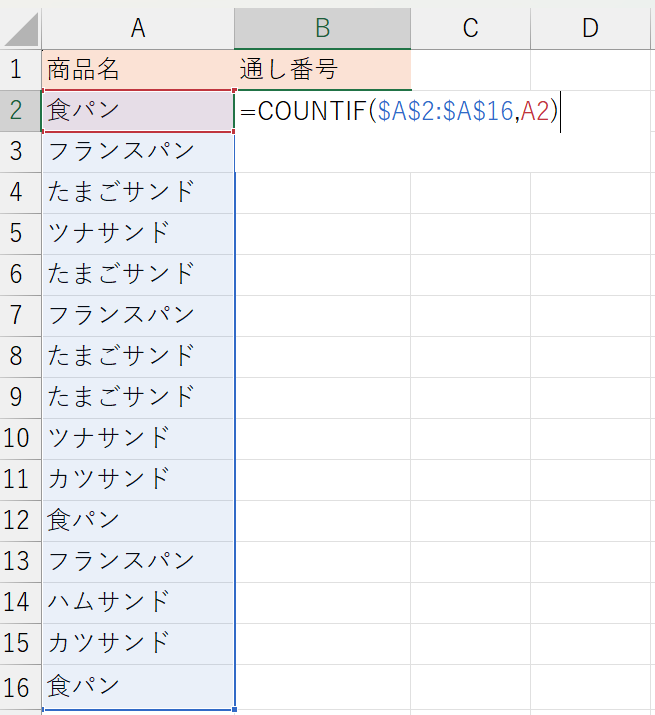Click cell A11 カツサンド

tap(138, 480)
